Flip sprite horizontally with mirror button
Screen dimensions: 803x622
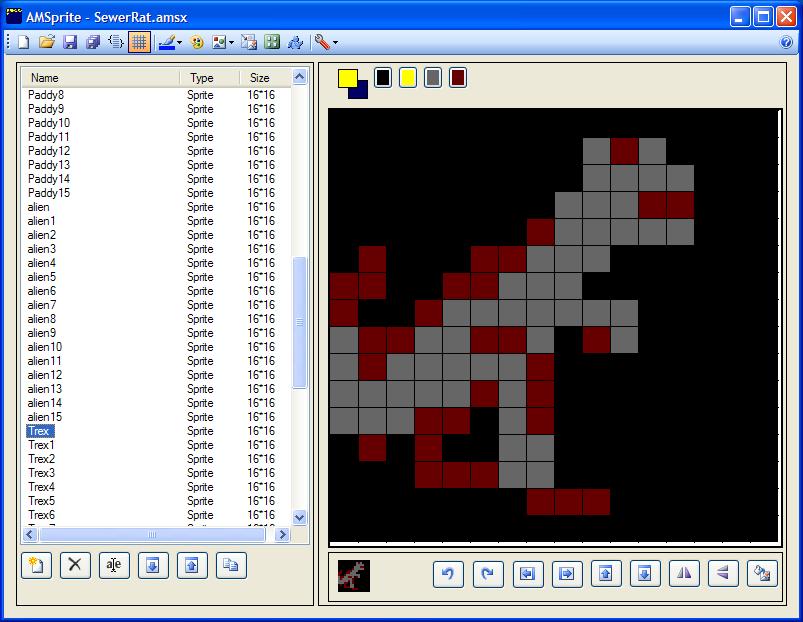coord(684,574)
